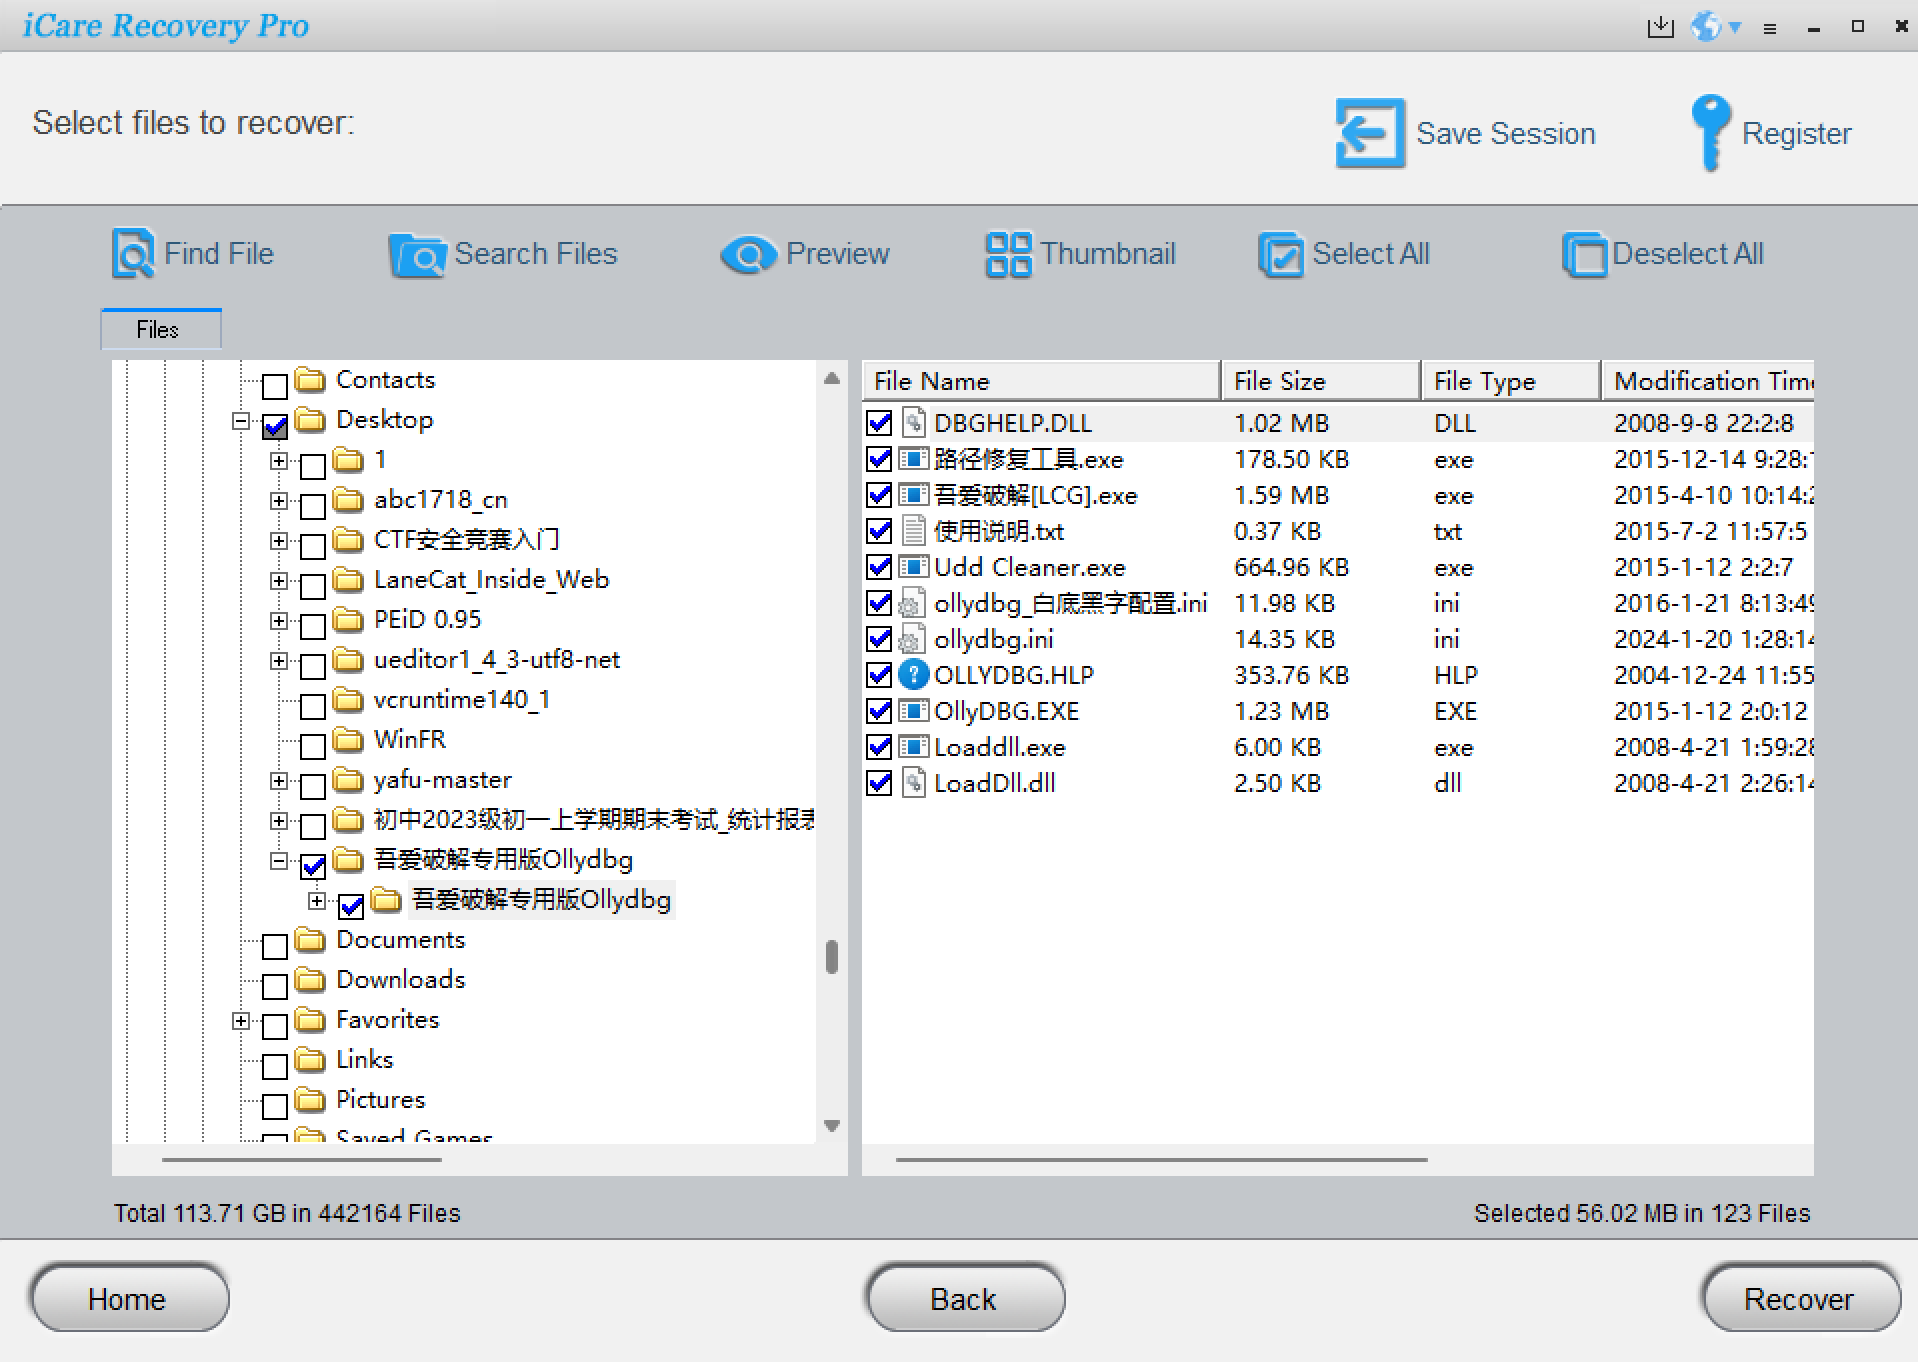Click the download icon in title bar
The width and height of the screenshot is (1918, 1362).
click(1659, 26)
